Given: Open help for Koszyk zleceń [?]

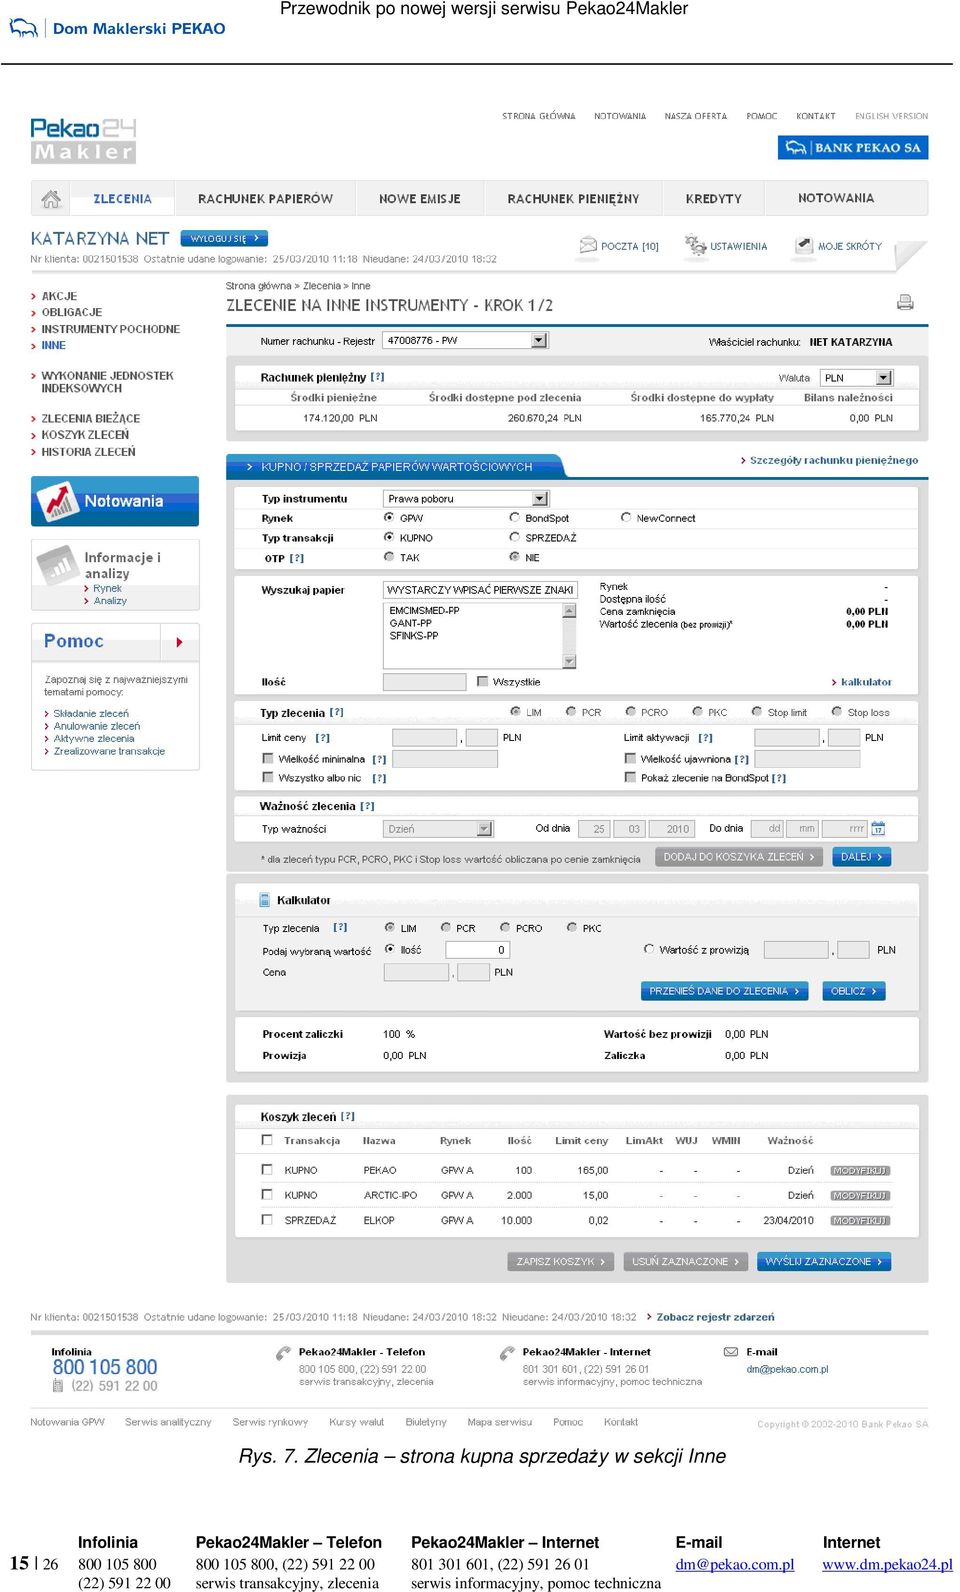Looking at the screenshot, I should pyautogui.click(x=348, y=1116).
